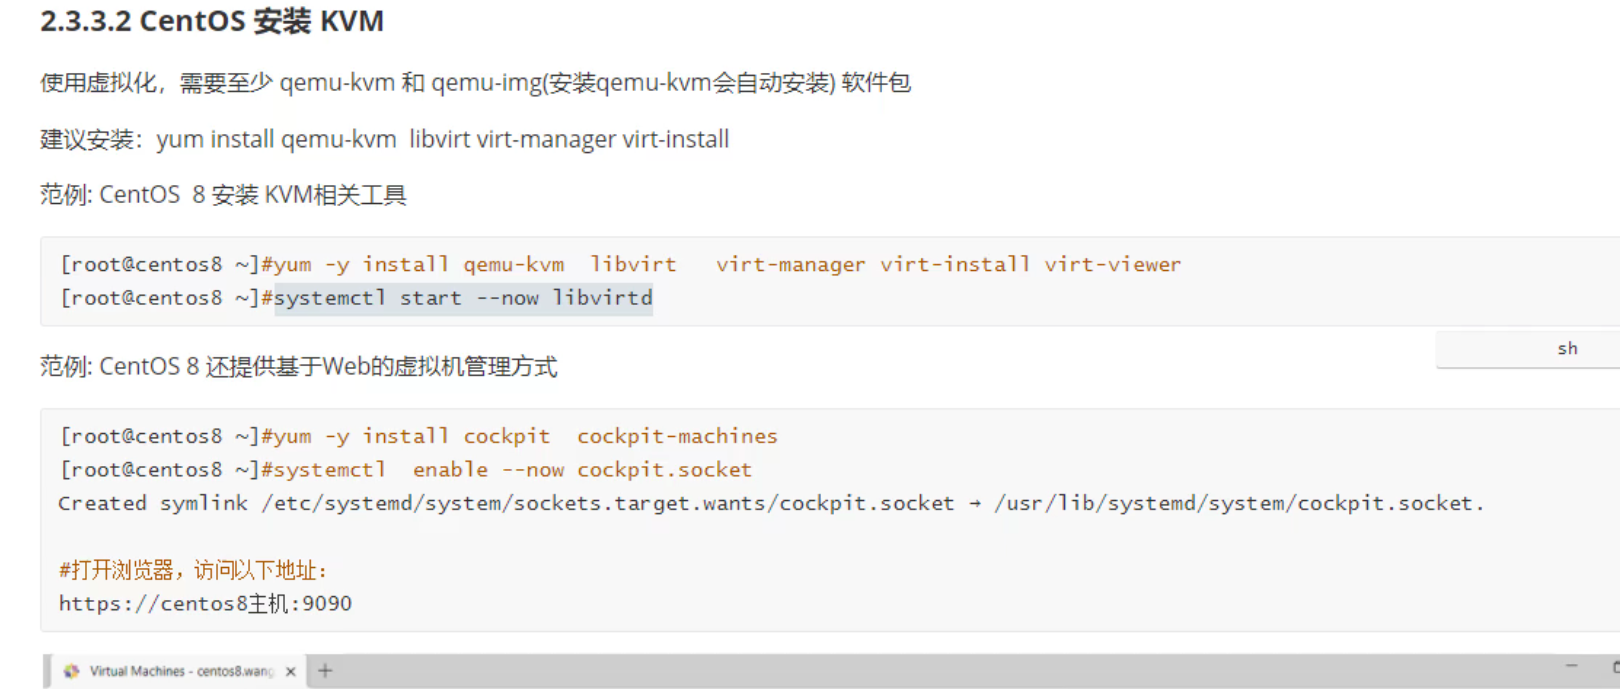Screen dimensions: 1620x689
Task: Click the line starting with '建议安装'
Action: tap(384, 139)
